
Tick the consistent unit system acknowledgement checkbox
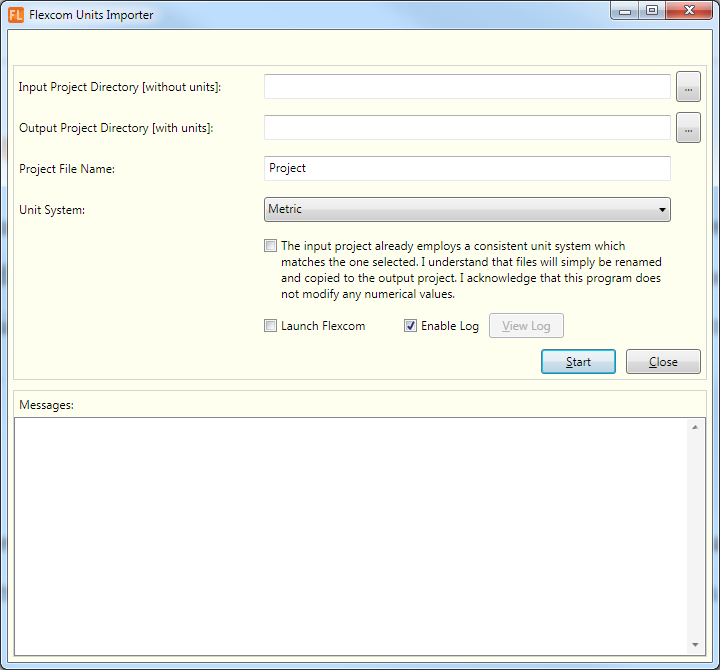point(270,246)
